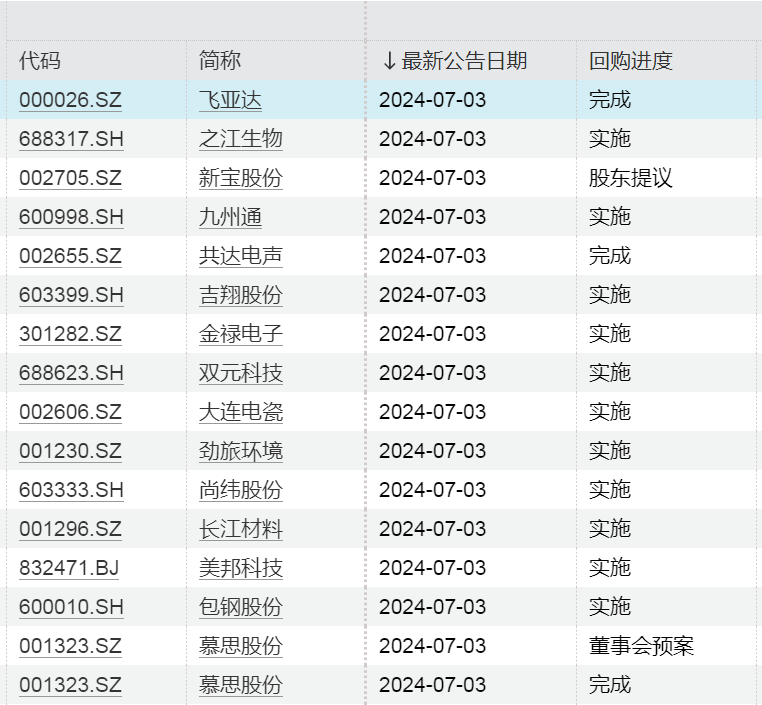Viewport: 762px width, 705px height.
Task: Open stock code 002705.SZ link
Action: coord(70,178)
